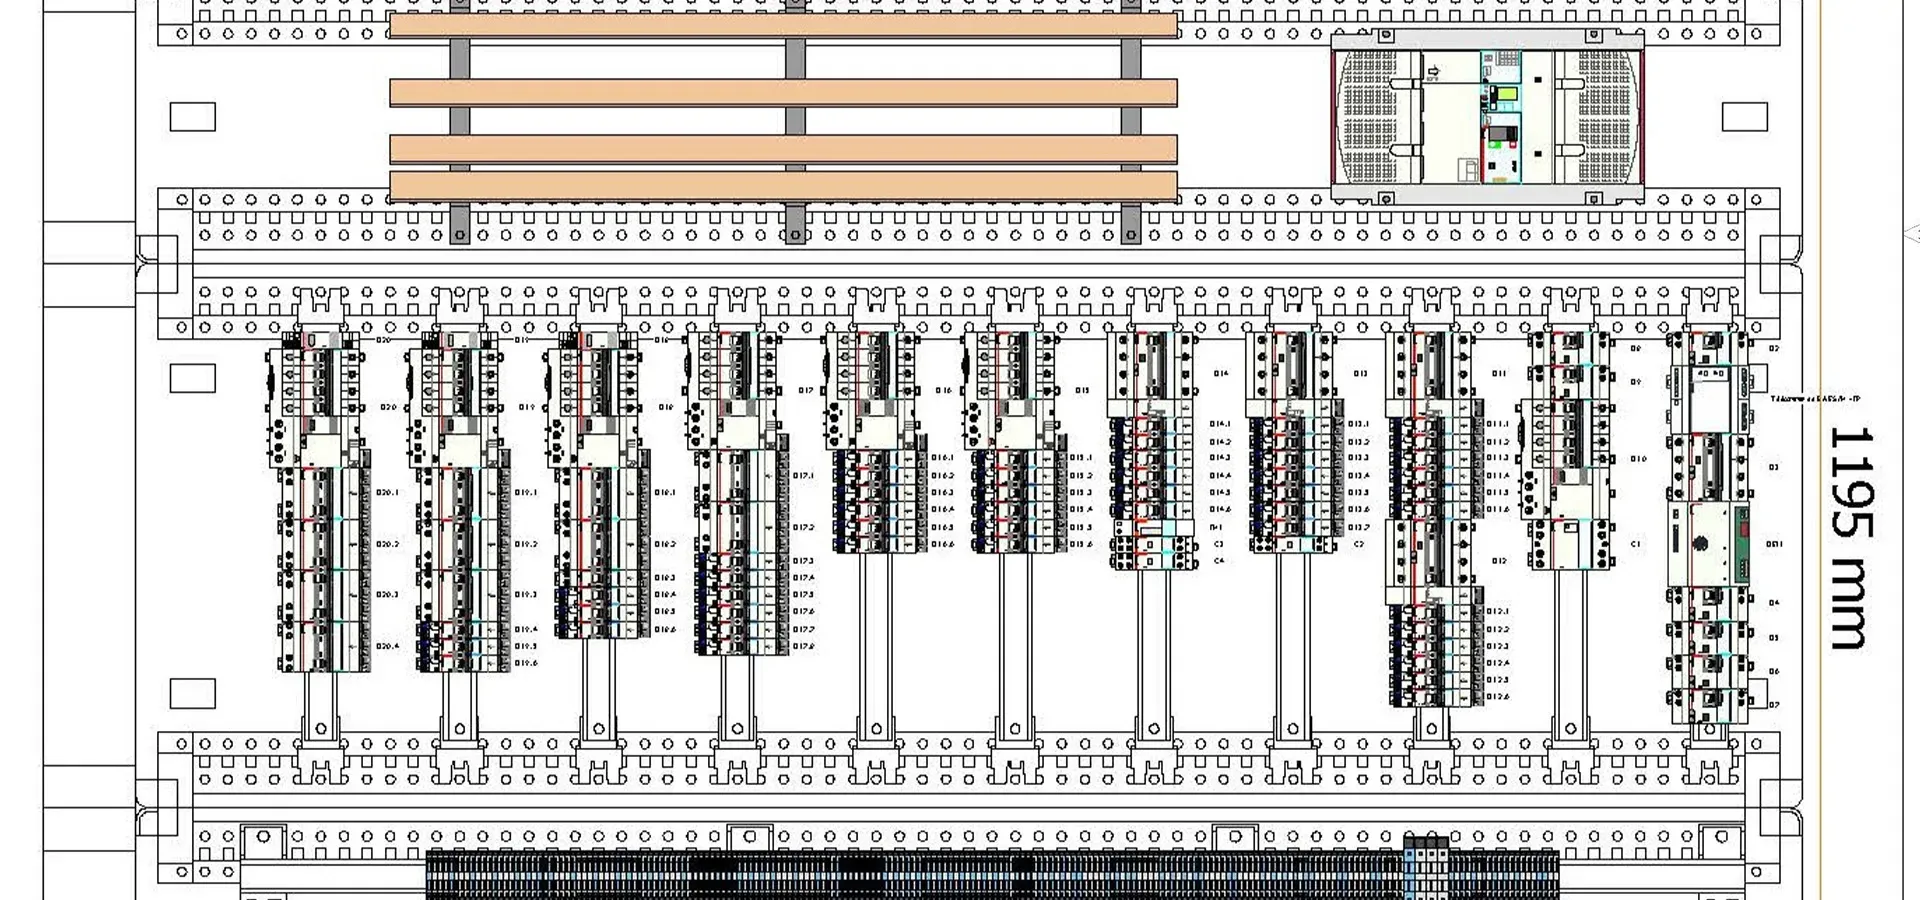Select the topmost copper busbar

(783, 26)
